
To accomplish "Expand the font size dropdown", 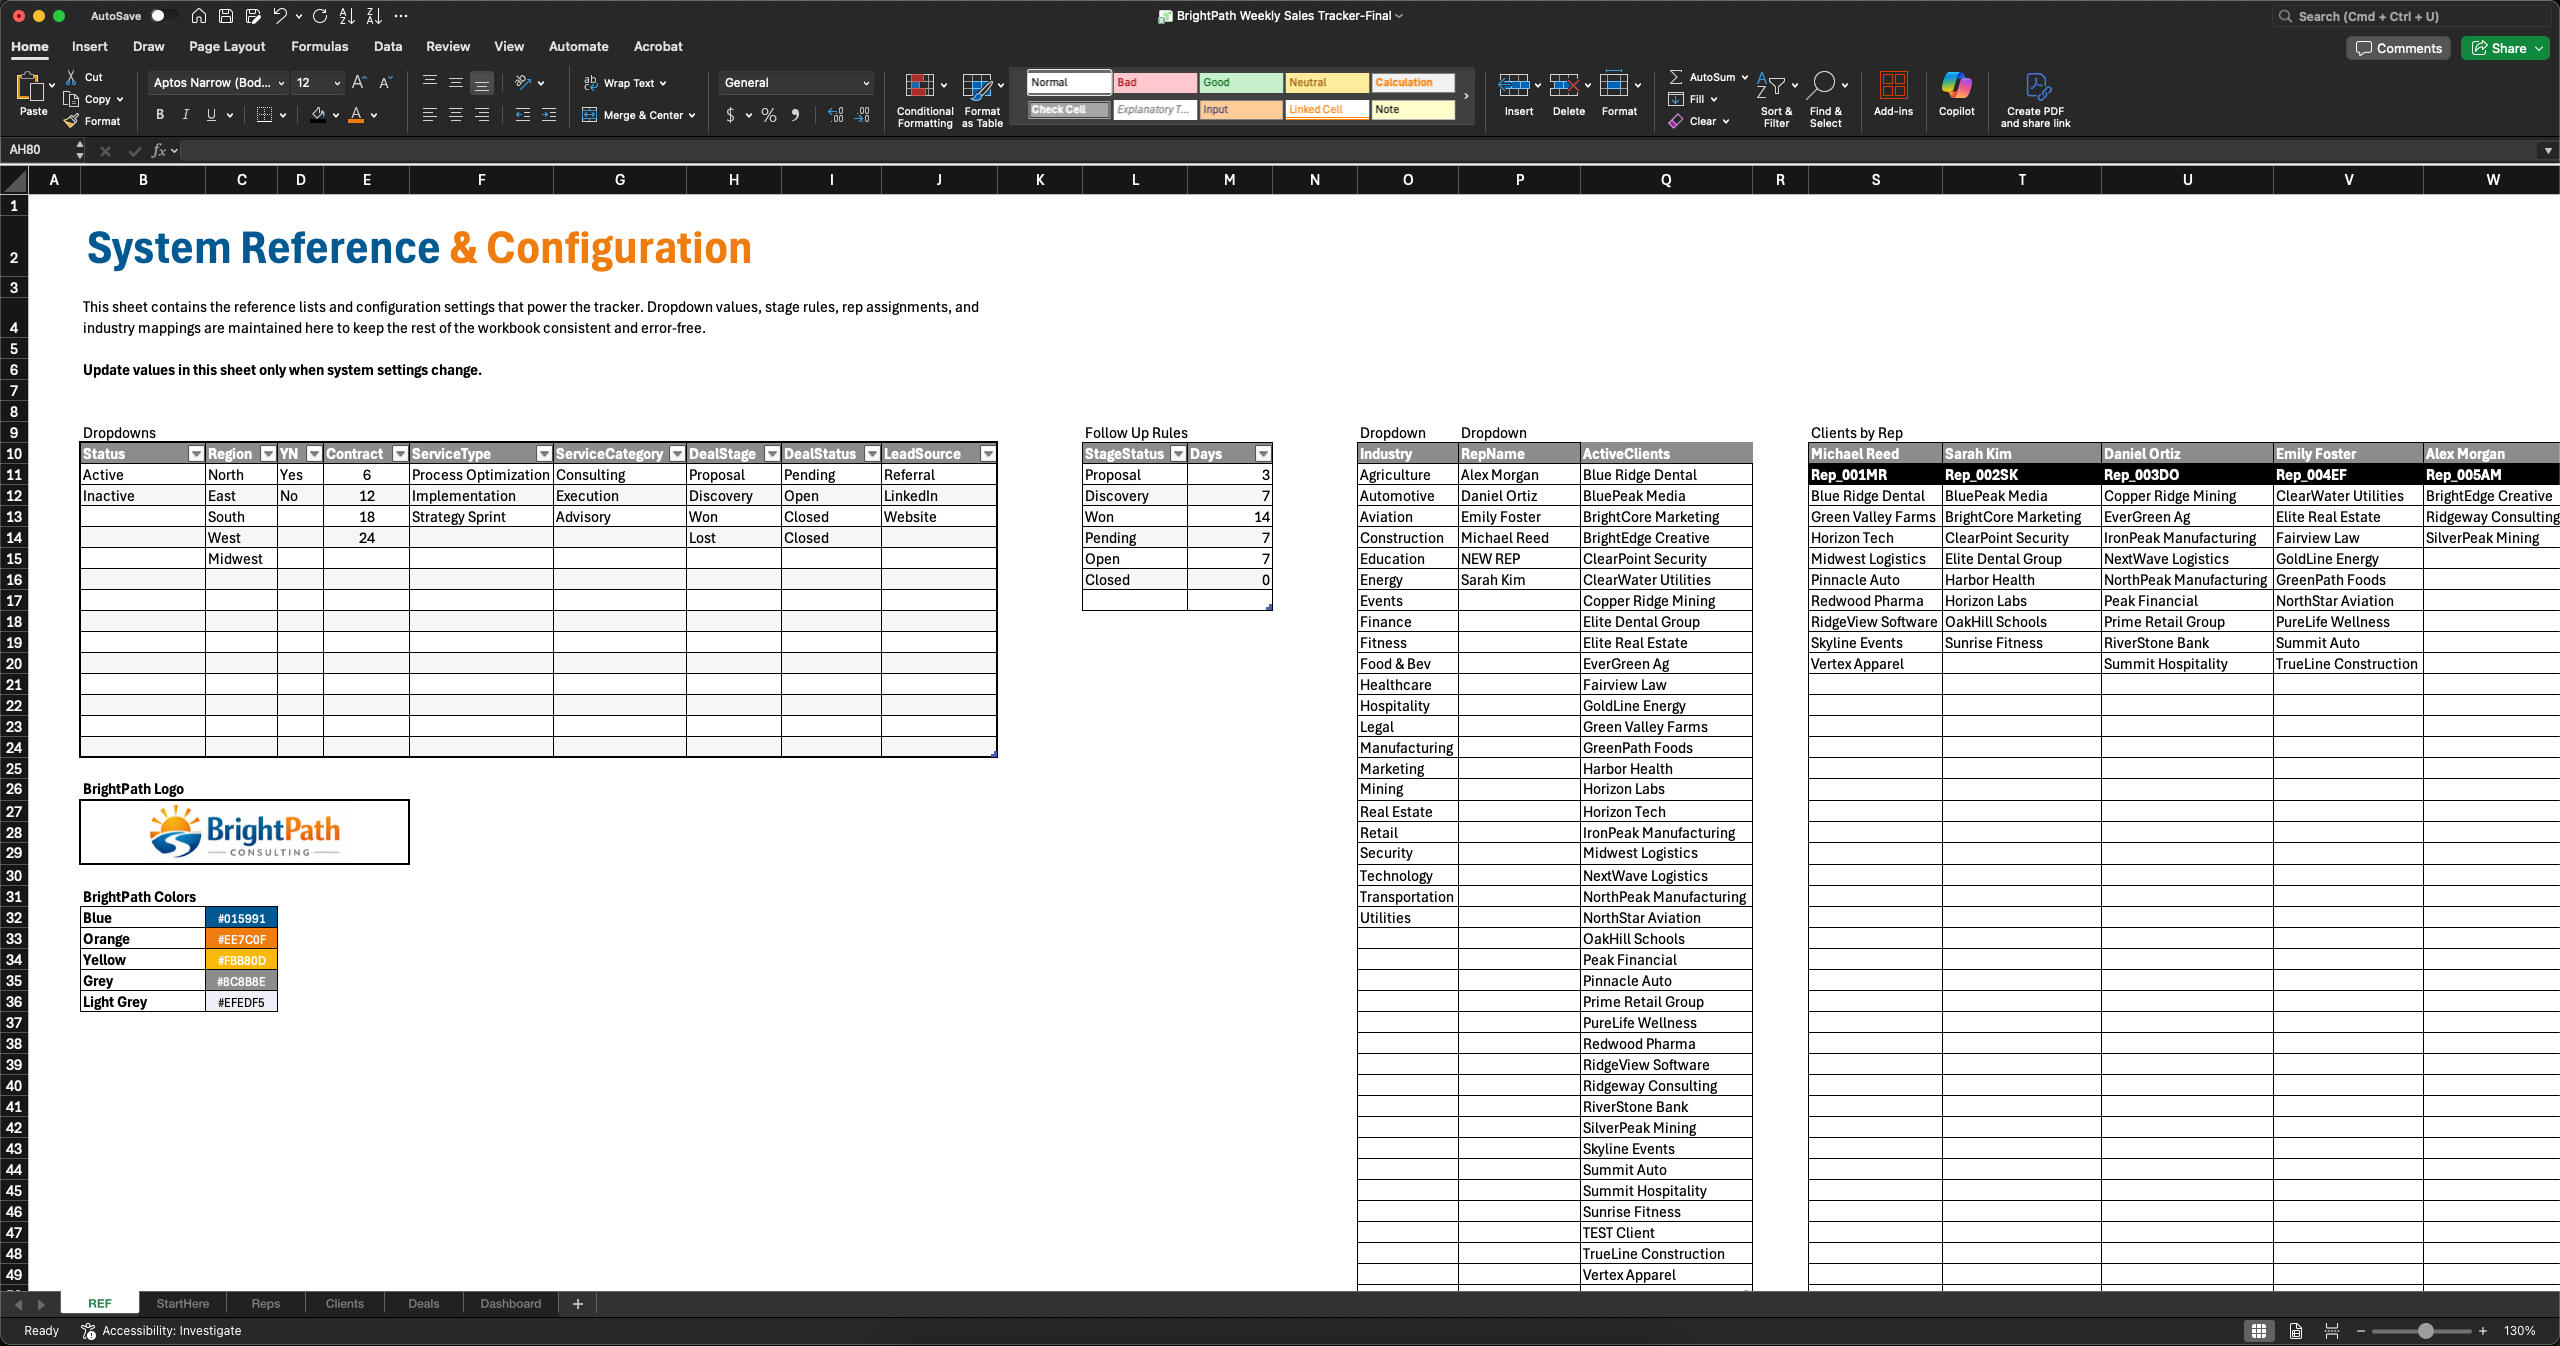I will [x=337, y=83].
